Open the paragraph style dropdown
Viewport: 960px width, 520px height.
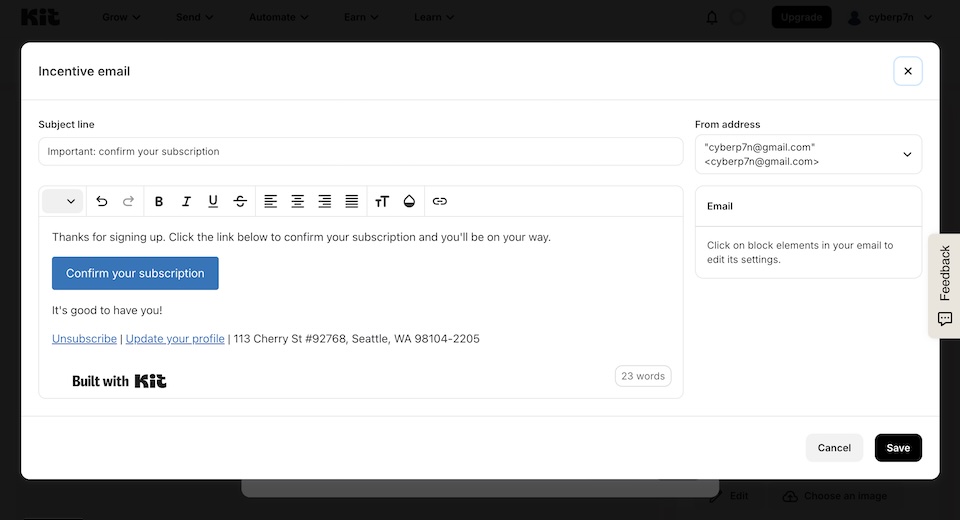tap(62, 201)
